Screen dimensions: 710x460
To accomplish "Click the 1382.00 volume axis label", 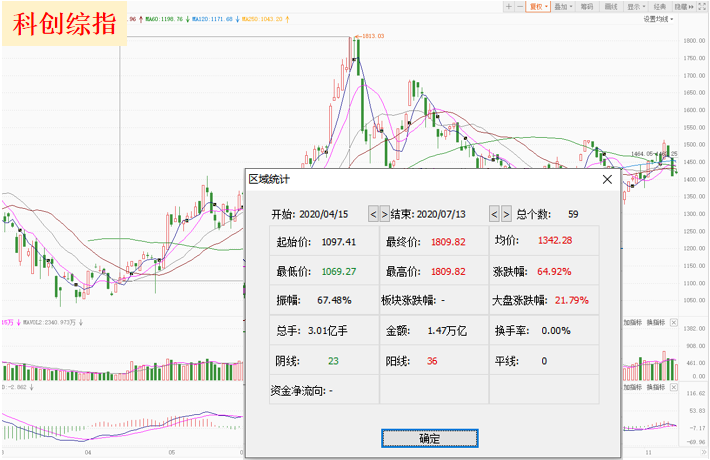I will pos(696,329).
